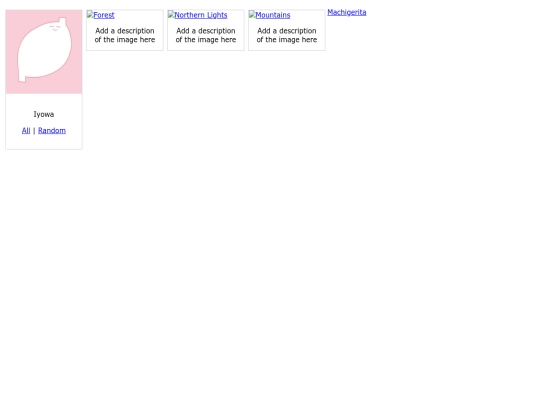Image resolution: width=540 pixels, height=405 pixels.
Task: Open the Forest image link
Action: (101, 15)
